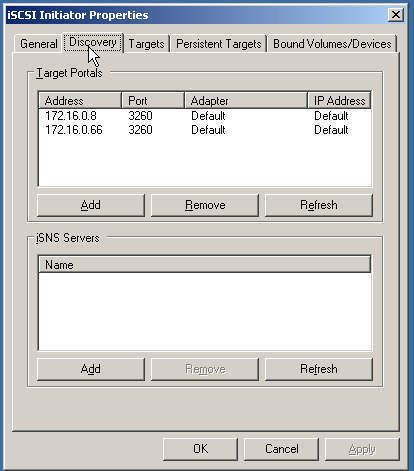
Task: Close the iSCSI Initiator Properties window
Action: [x=396, y=15]
